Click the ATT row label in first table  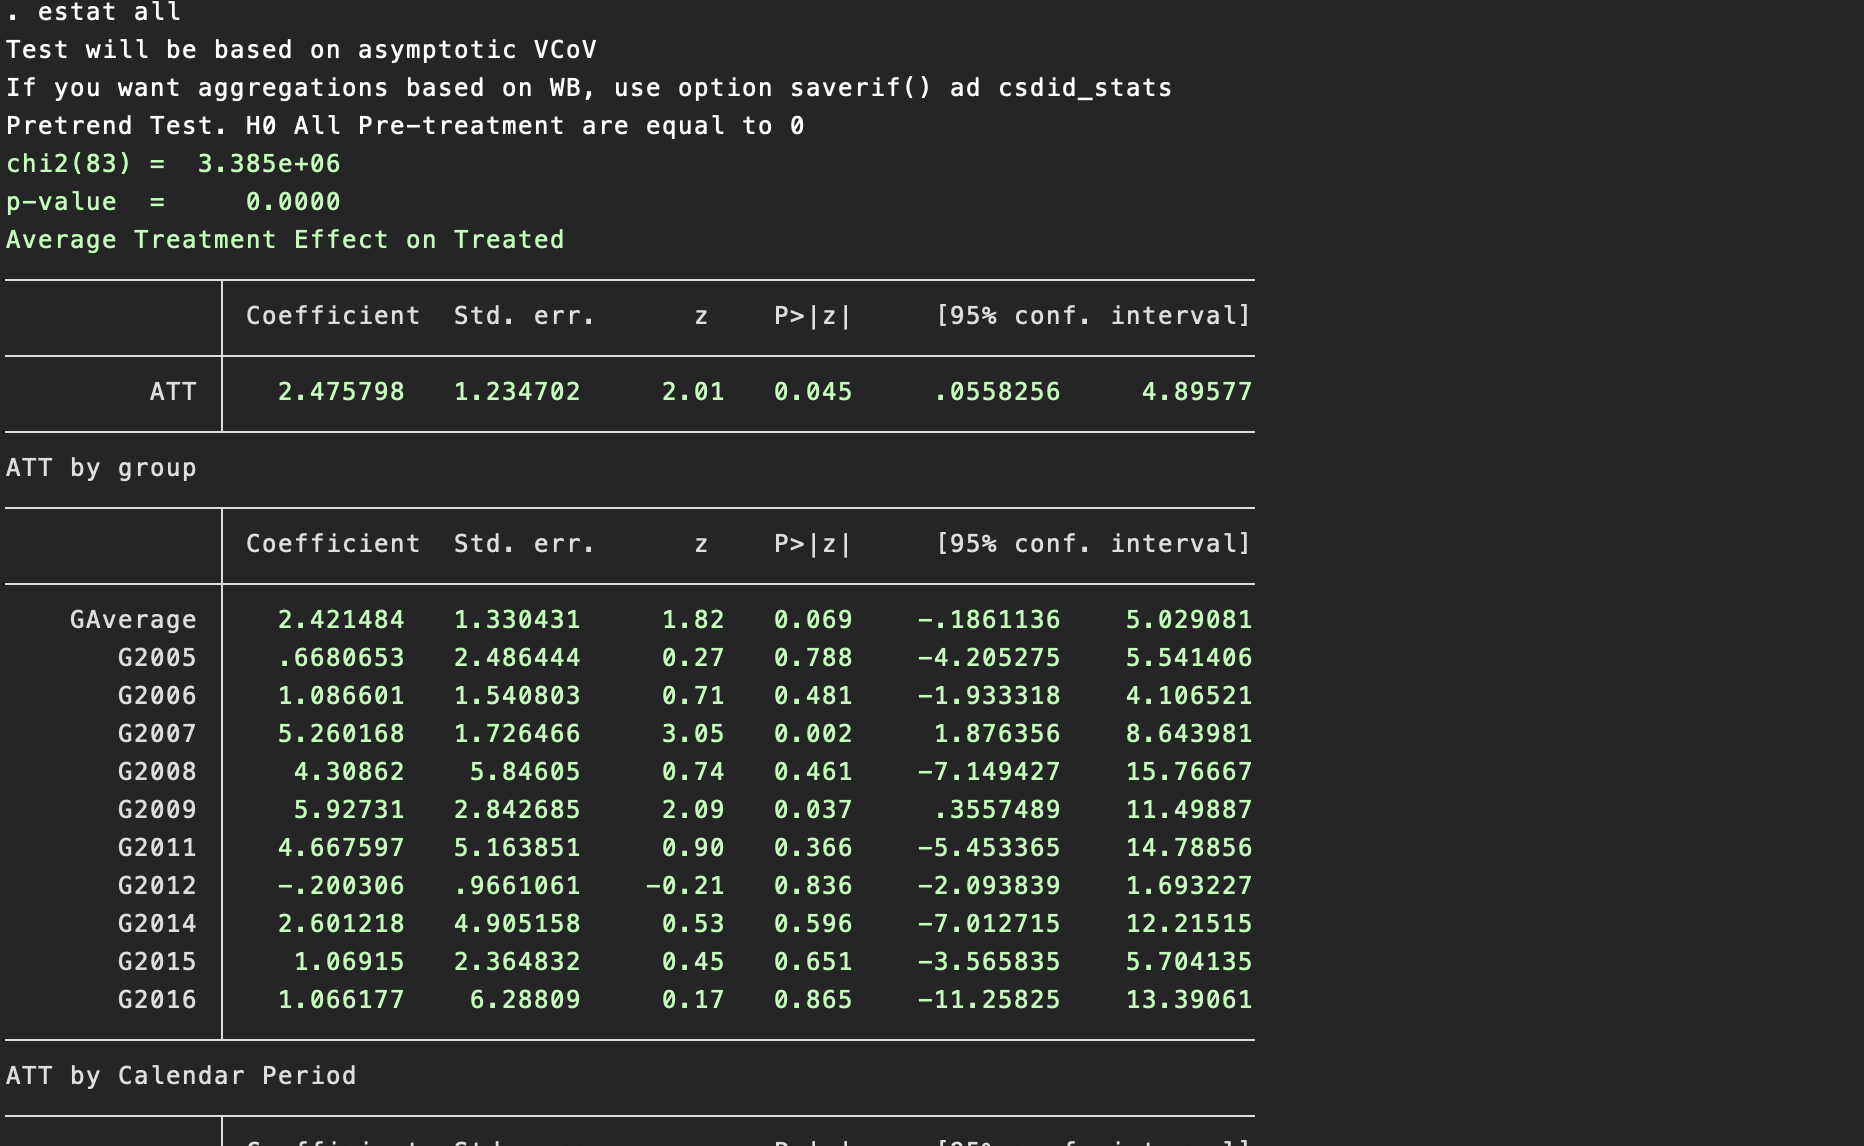click(174, 392)
